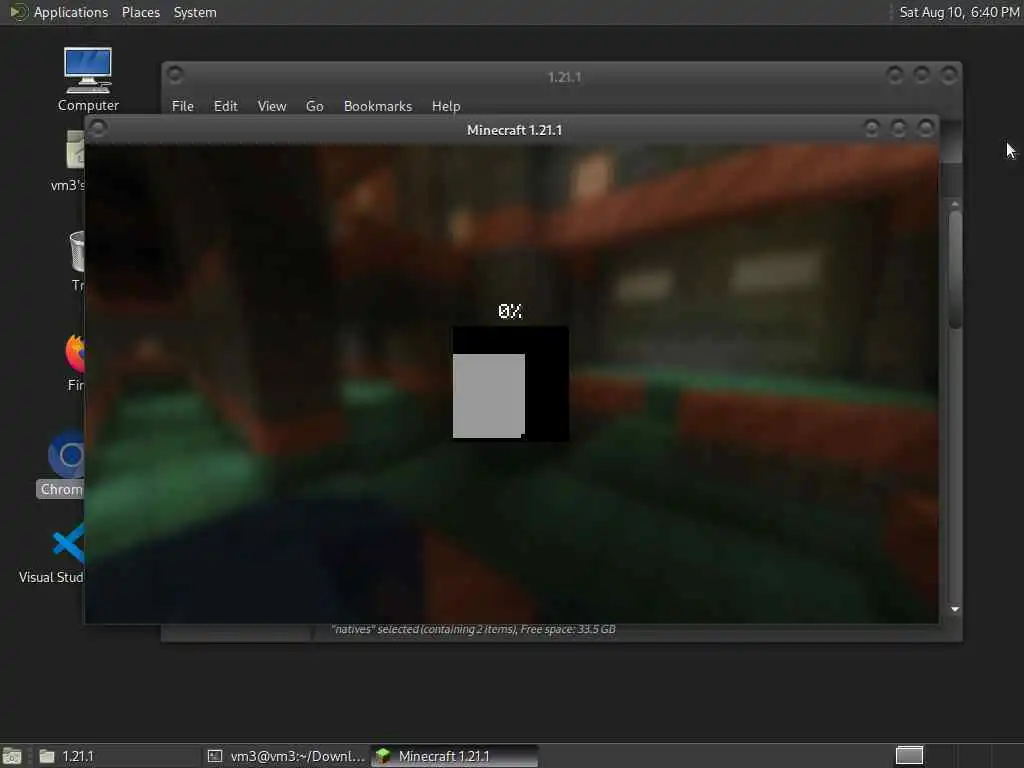The image size is (1024, 768).
Task: Open the Applications menu
Action: click(x=71, y=12)
